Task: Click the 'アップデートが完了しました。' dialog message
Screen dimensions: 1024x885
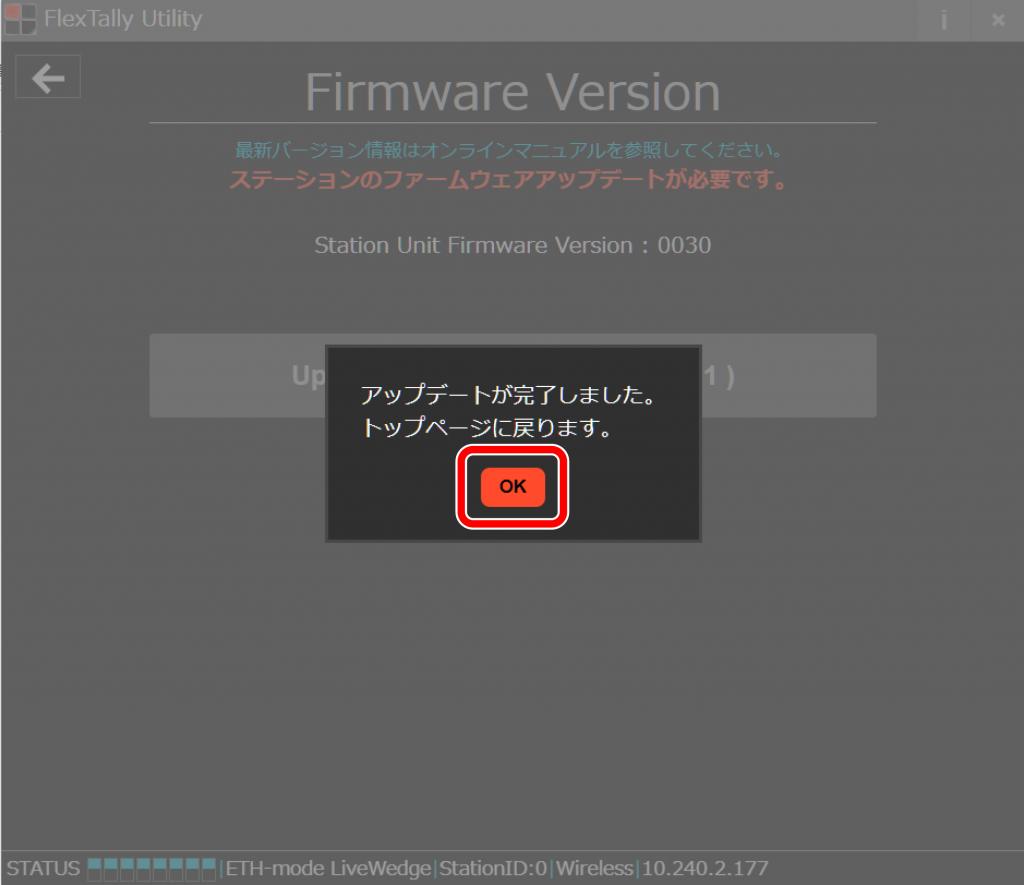Action: [509, 394]
